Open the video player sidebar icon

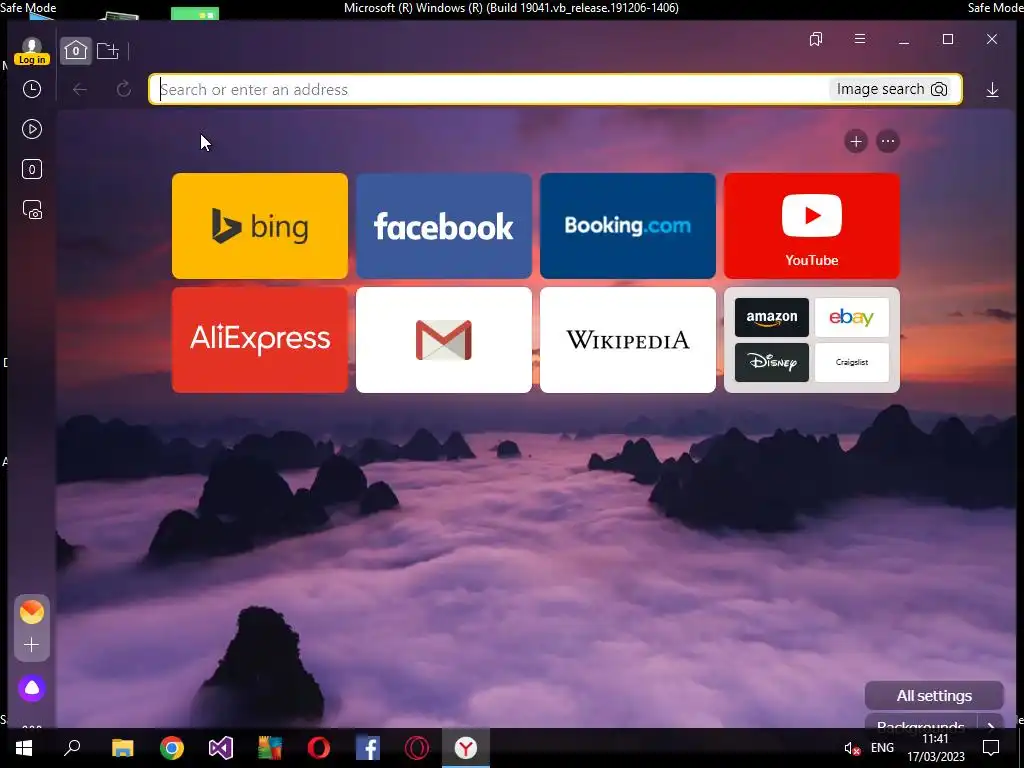31,129
